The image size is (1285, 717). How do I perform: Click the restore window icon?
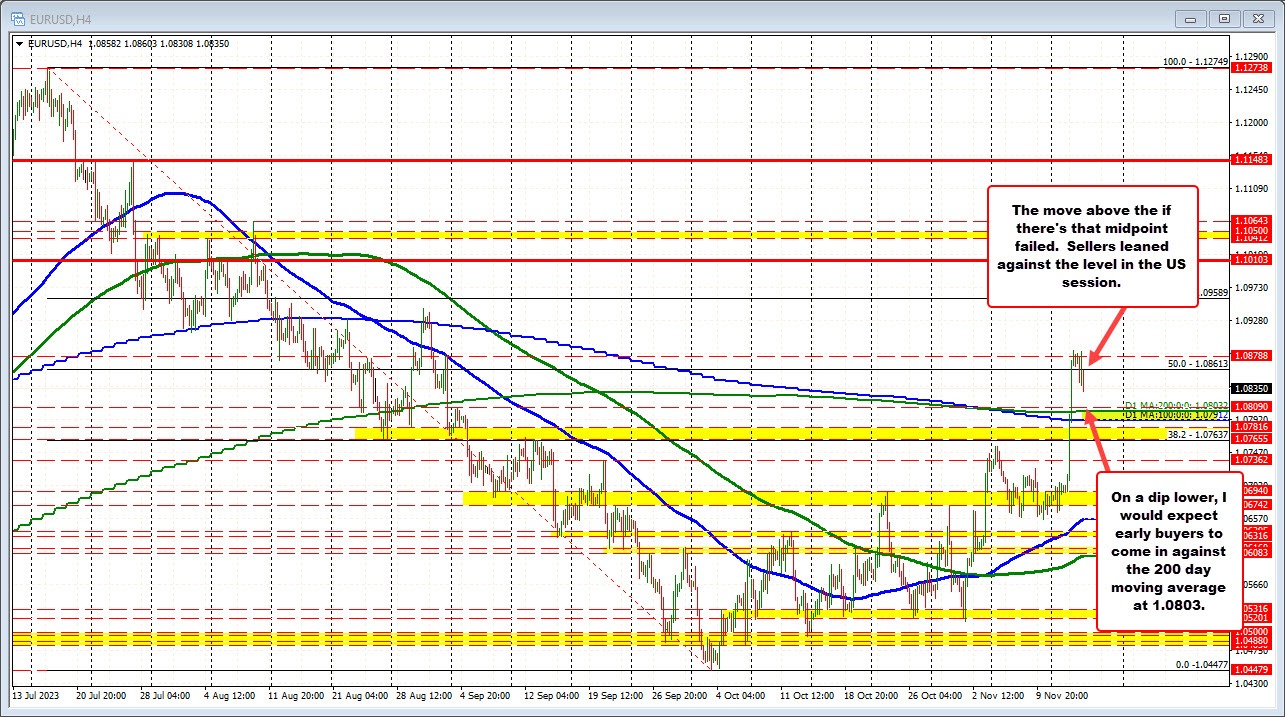[1223, 18]
